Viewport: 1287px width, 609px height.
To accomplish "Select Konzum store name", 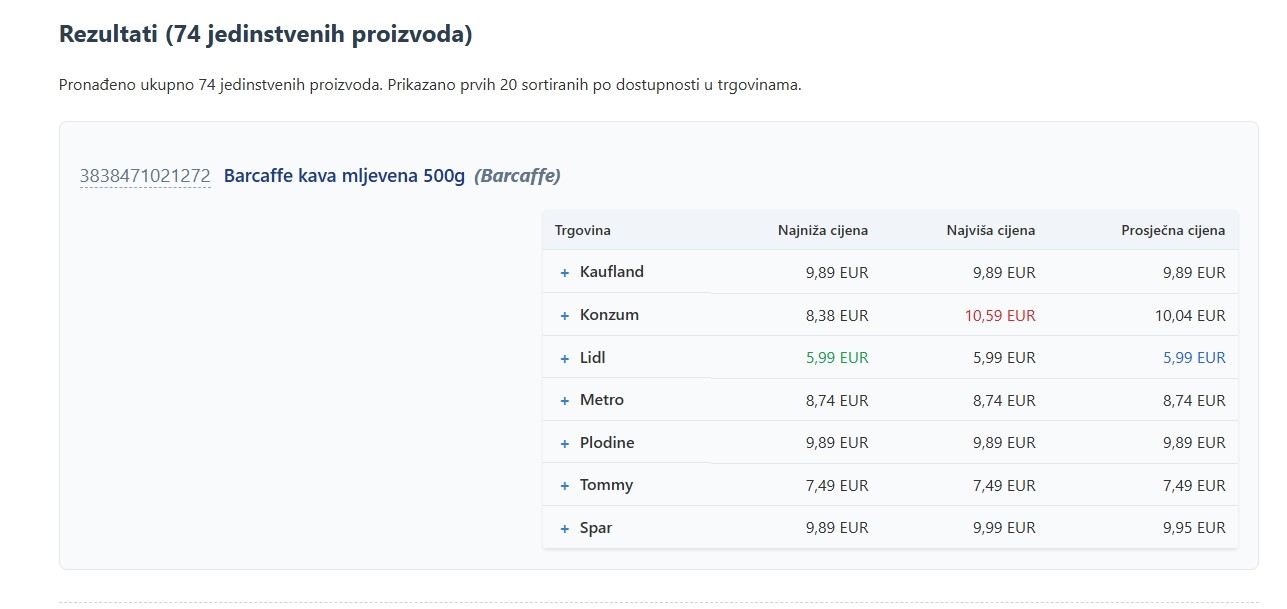I will click(x=609, y=315).
